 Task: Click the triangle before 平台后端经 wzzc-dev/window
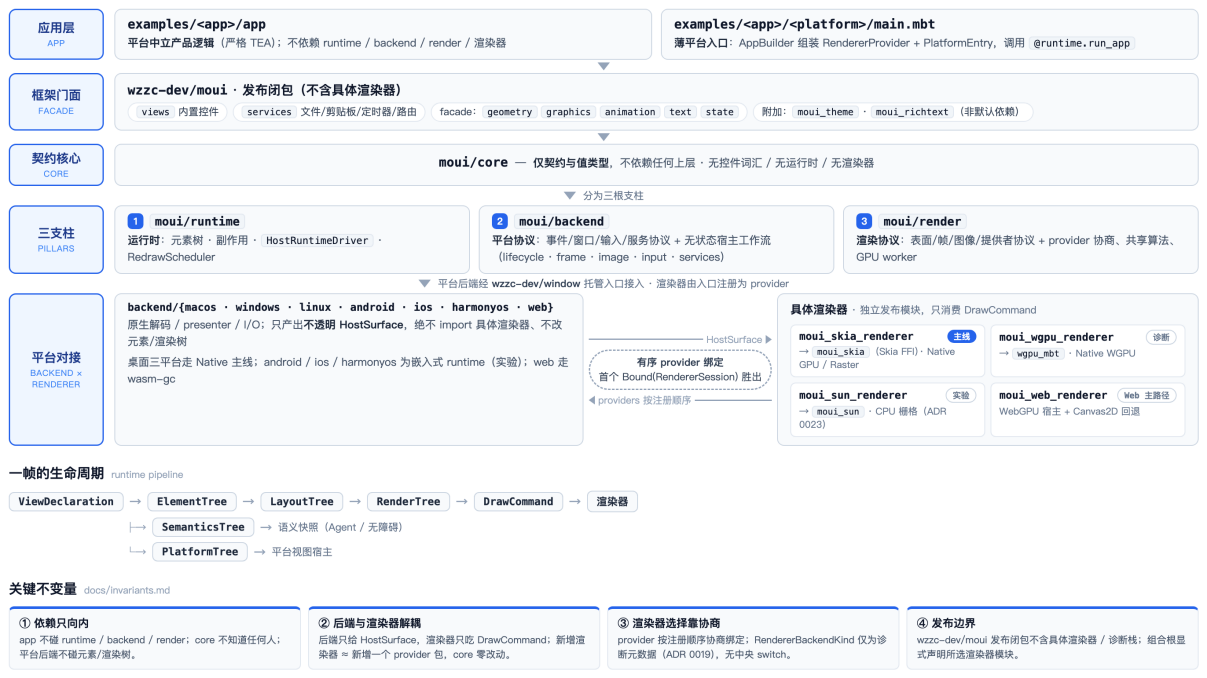pyautogui.click(x=425, y=283)
